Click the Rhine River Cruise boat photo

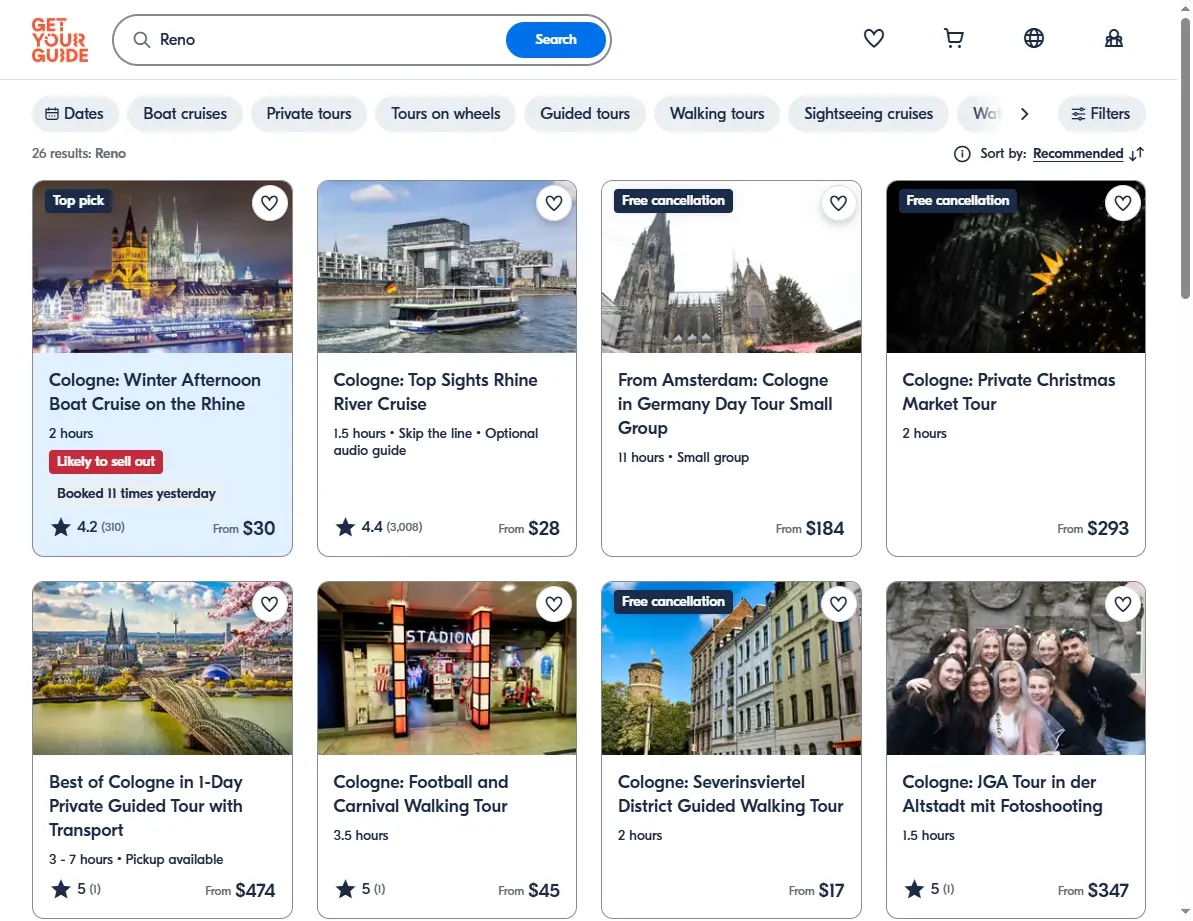pos(447,267)
